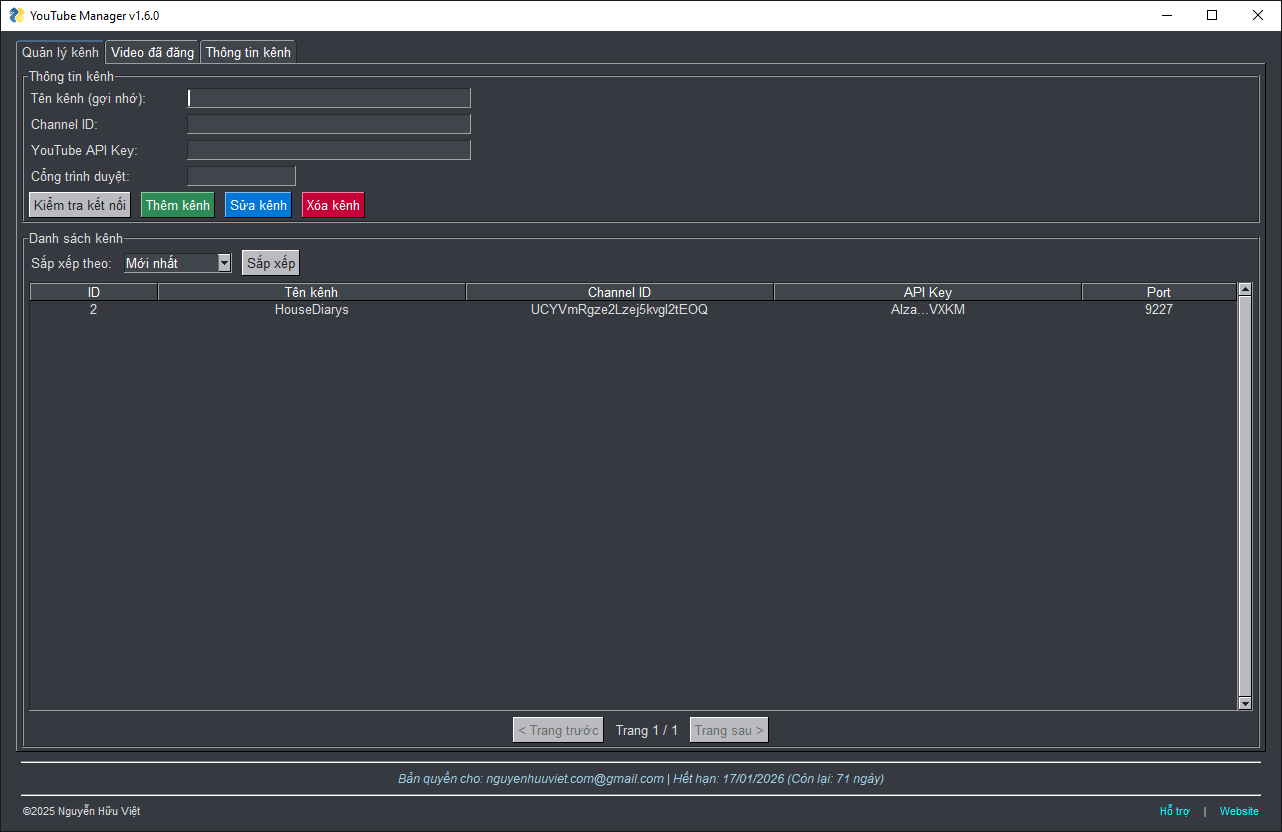
Task: Switch to the Video đã đăng tab
Action: (x=152, y=53)
